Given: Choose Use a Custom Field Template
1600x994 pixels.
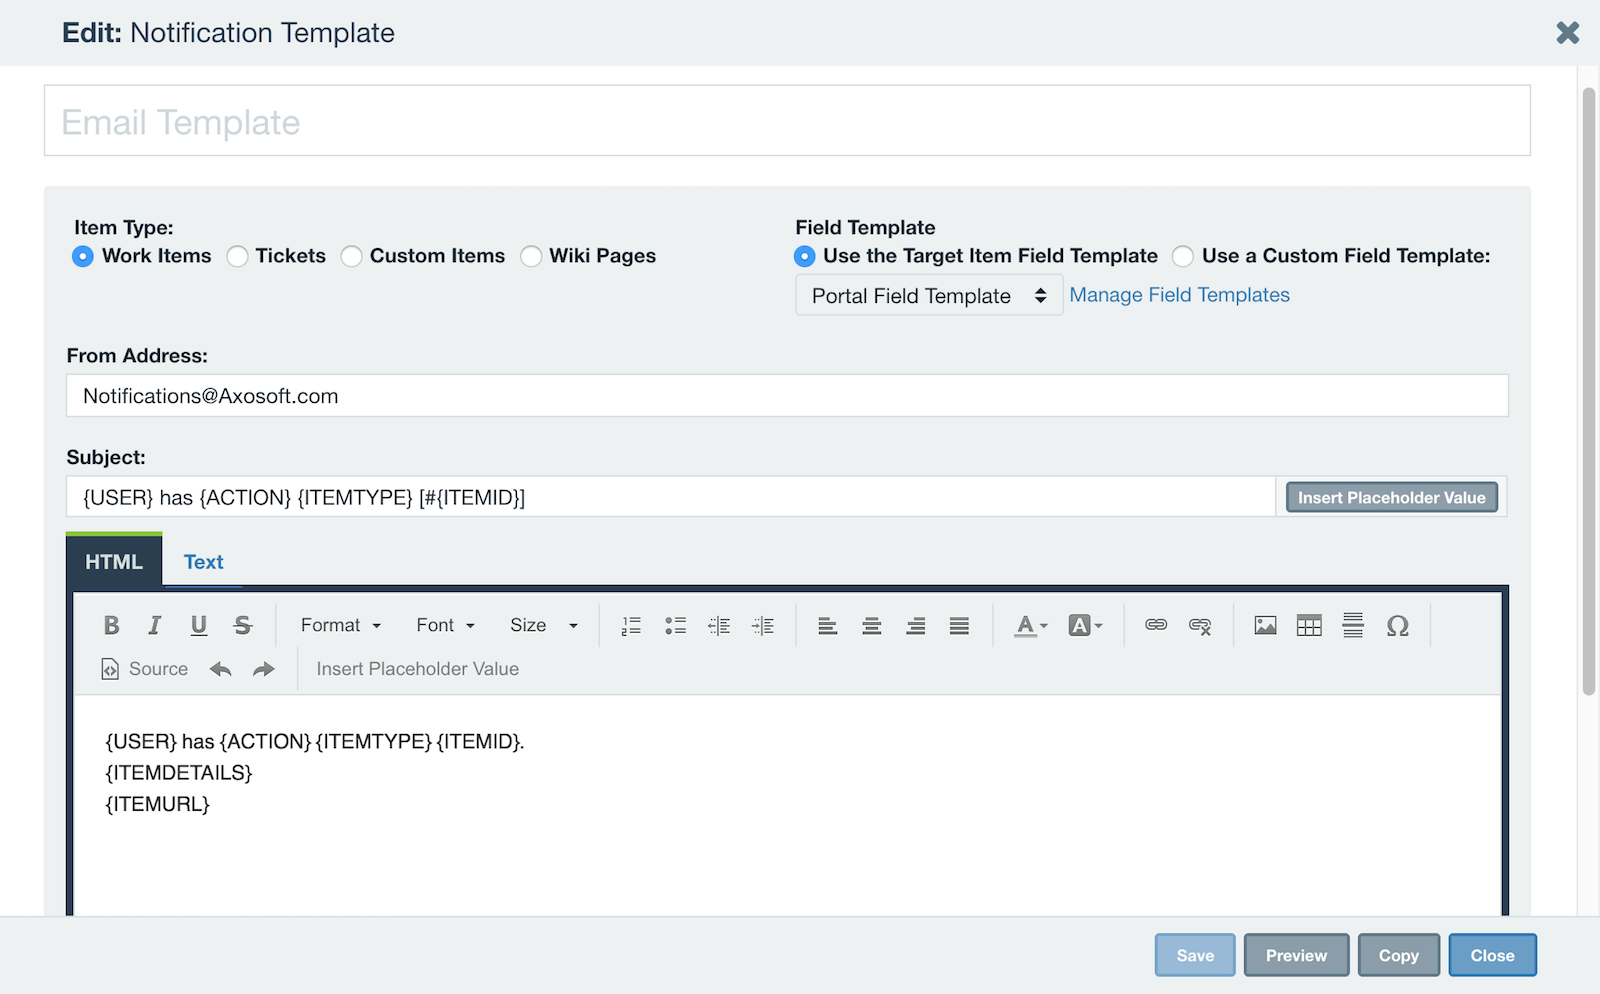Looking at the screenshot, I should (x=1183, y=256).
